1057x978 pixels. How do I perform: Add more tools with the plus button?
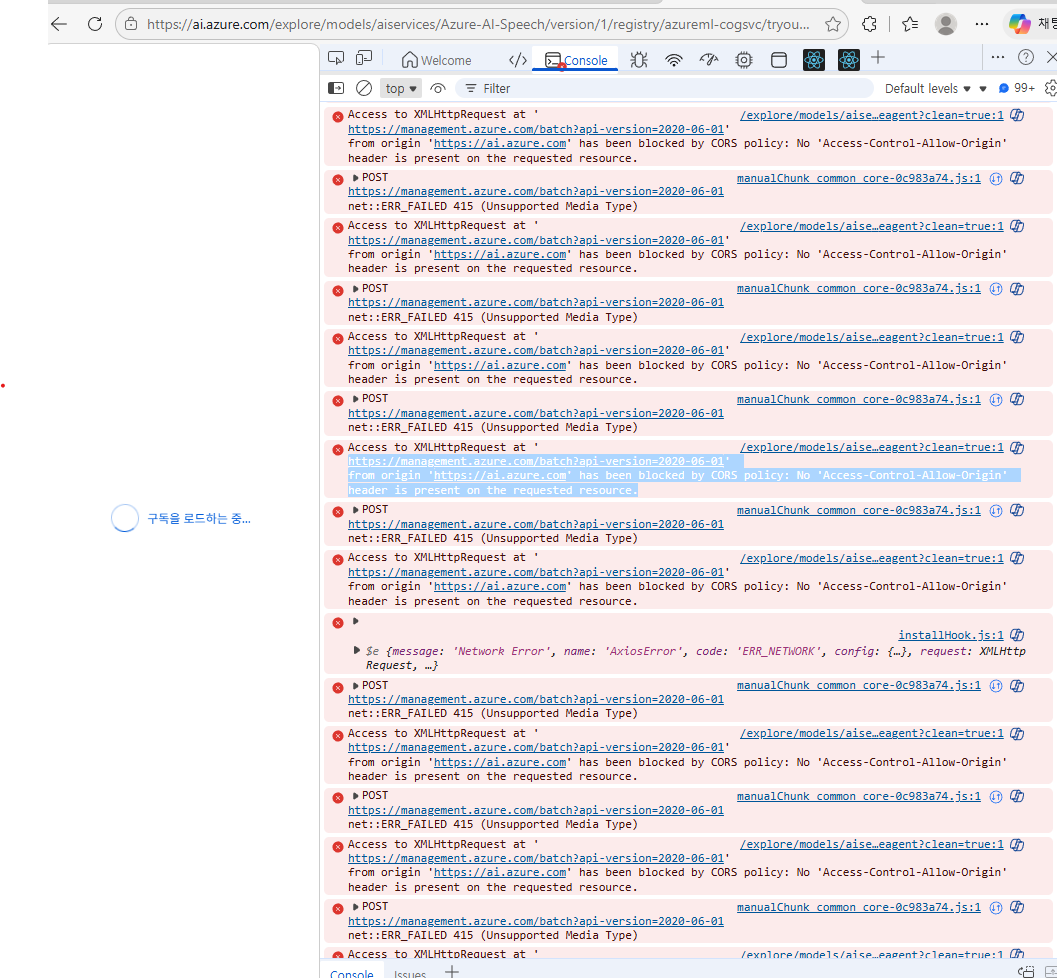coord(878,58)
